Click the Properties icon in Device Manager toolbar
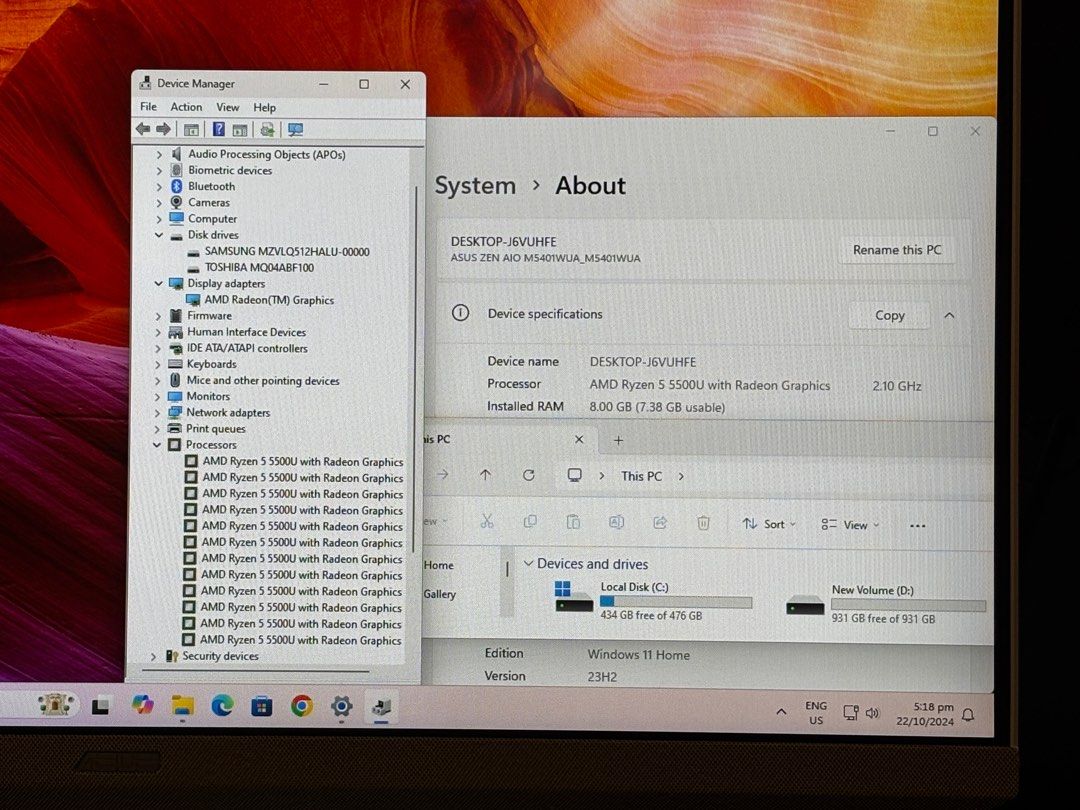 (238, 128)
